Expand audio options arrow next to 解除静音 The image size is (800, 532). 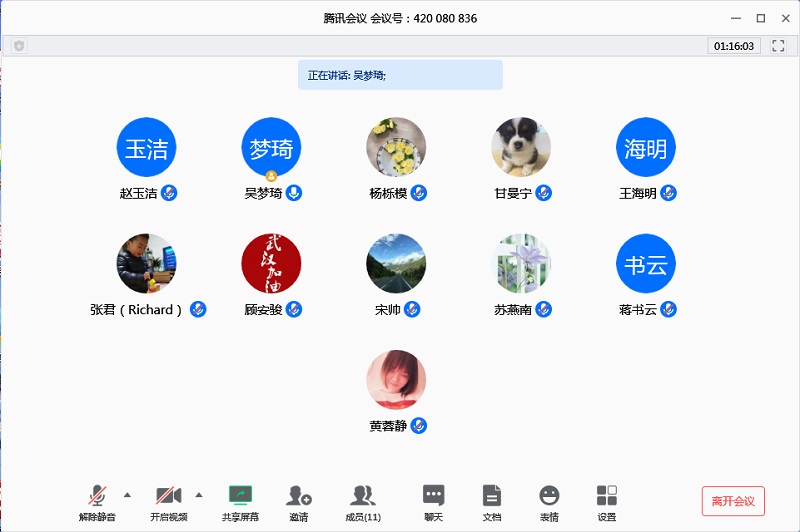pos(127,494)
